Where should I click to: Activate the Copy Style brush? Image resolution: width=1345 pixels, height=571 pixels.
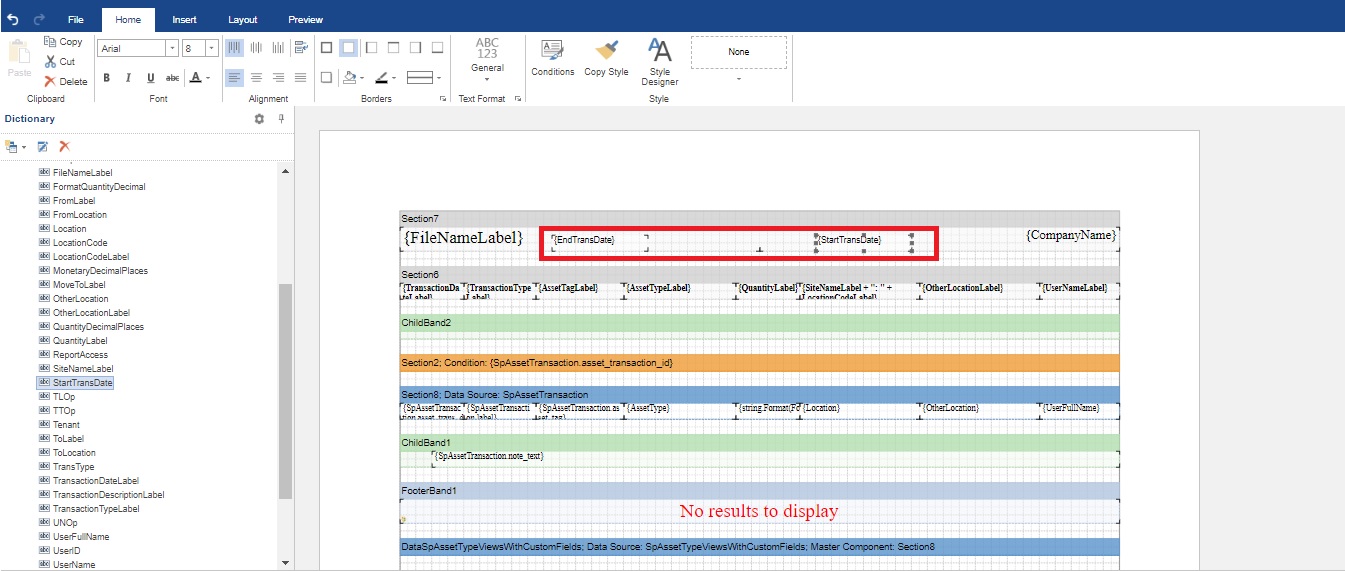click(606, 57)
